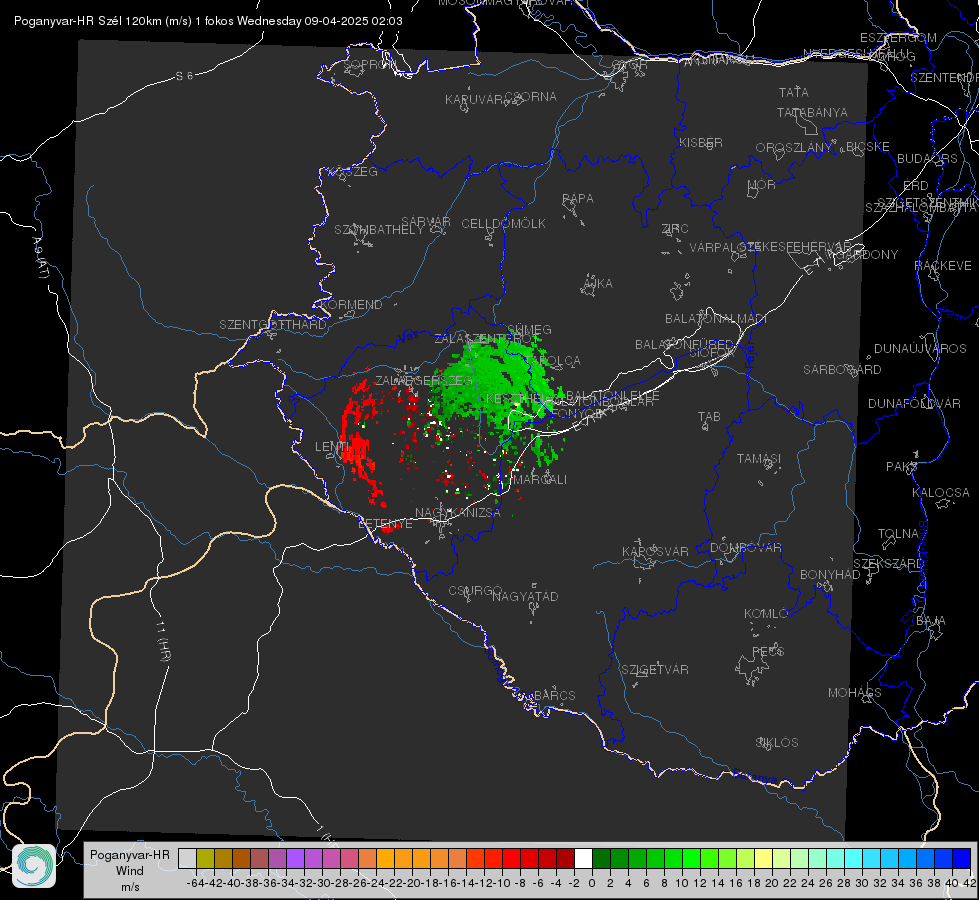Viewport: 979px width, 900px height.
Task: Click the 'Poganyvar-HR Wind m/s' legend title
Action: click(x=130, y=871)
